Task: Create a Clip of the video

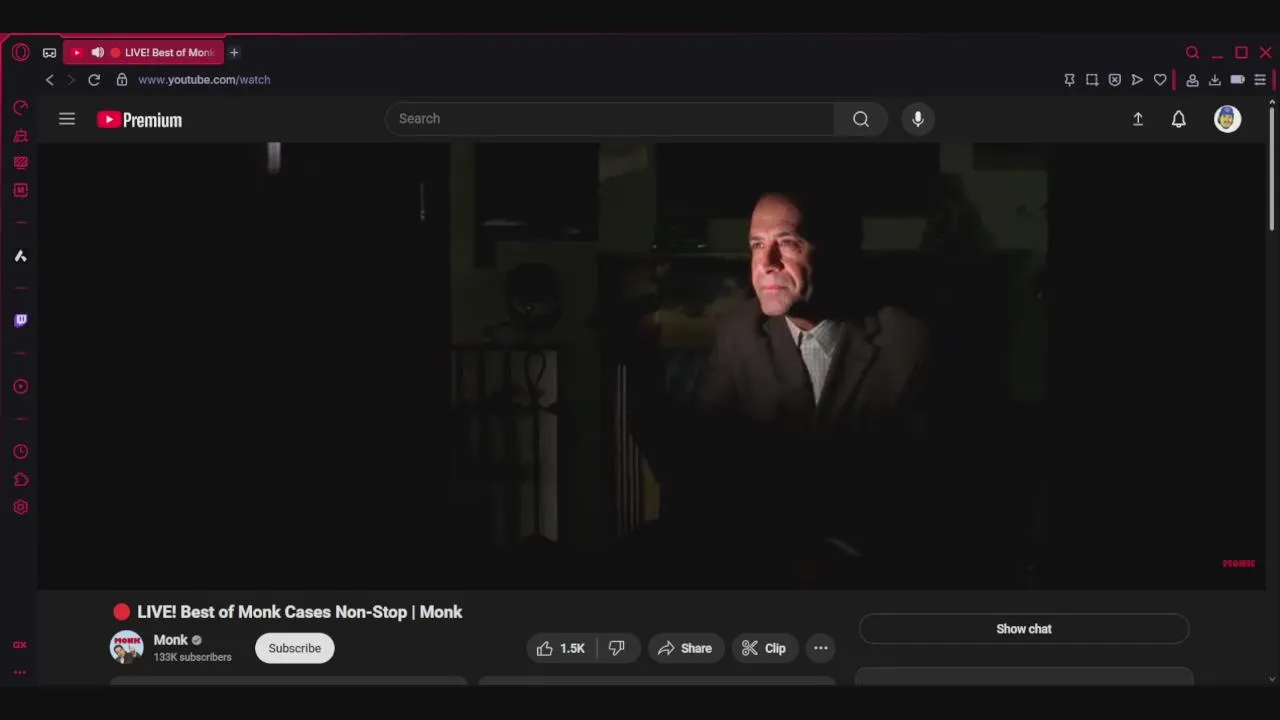Action: pyautogui.click(x=764, y=648)
